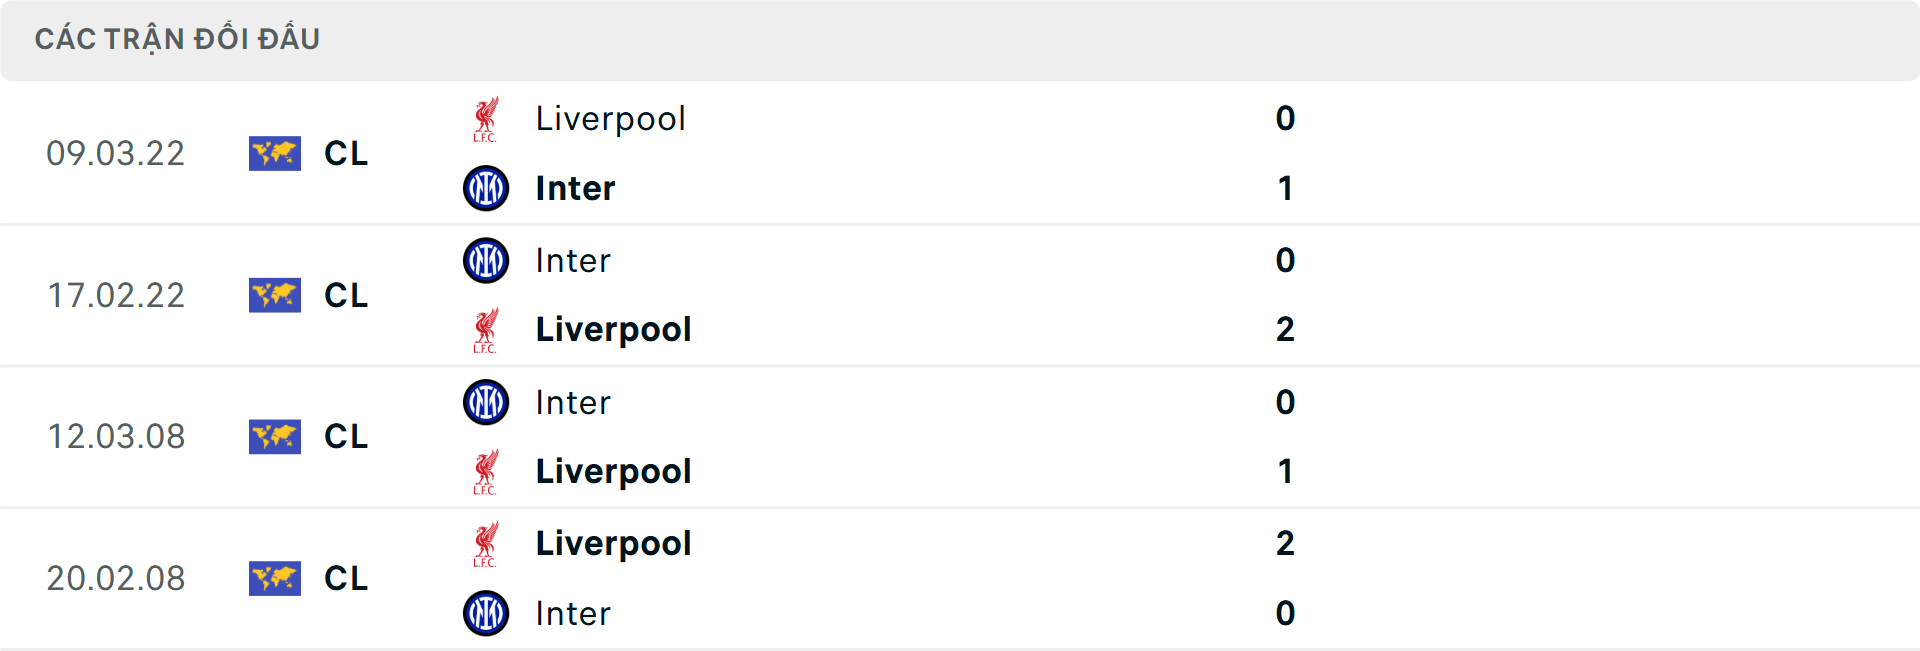
Task: Click the date 12.03.08
Action: coord(116,437)
